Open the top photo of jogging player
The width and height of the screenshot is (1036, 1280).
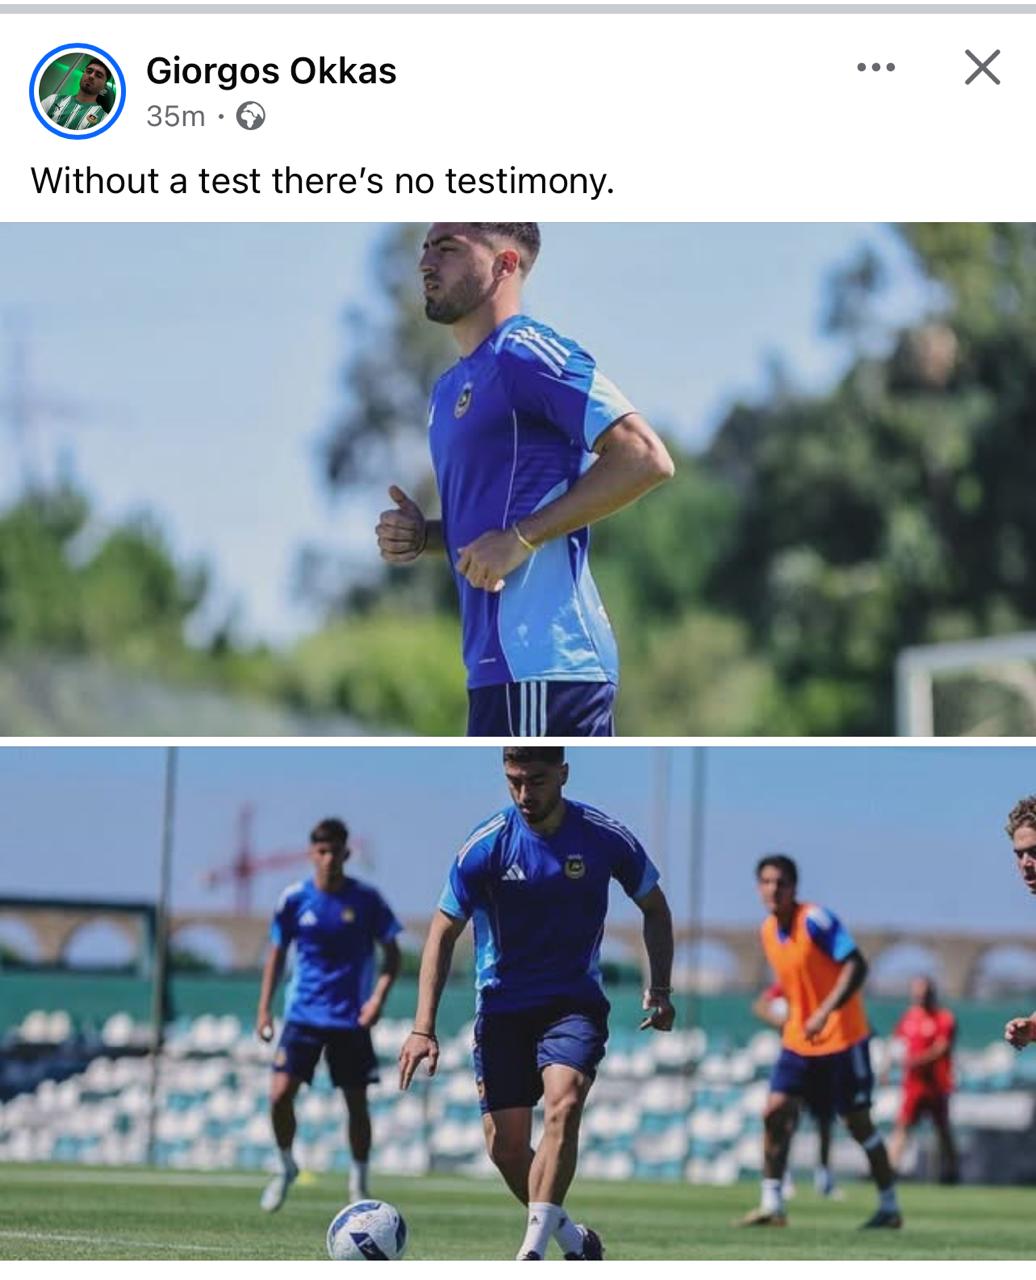(x=518, y=479)
